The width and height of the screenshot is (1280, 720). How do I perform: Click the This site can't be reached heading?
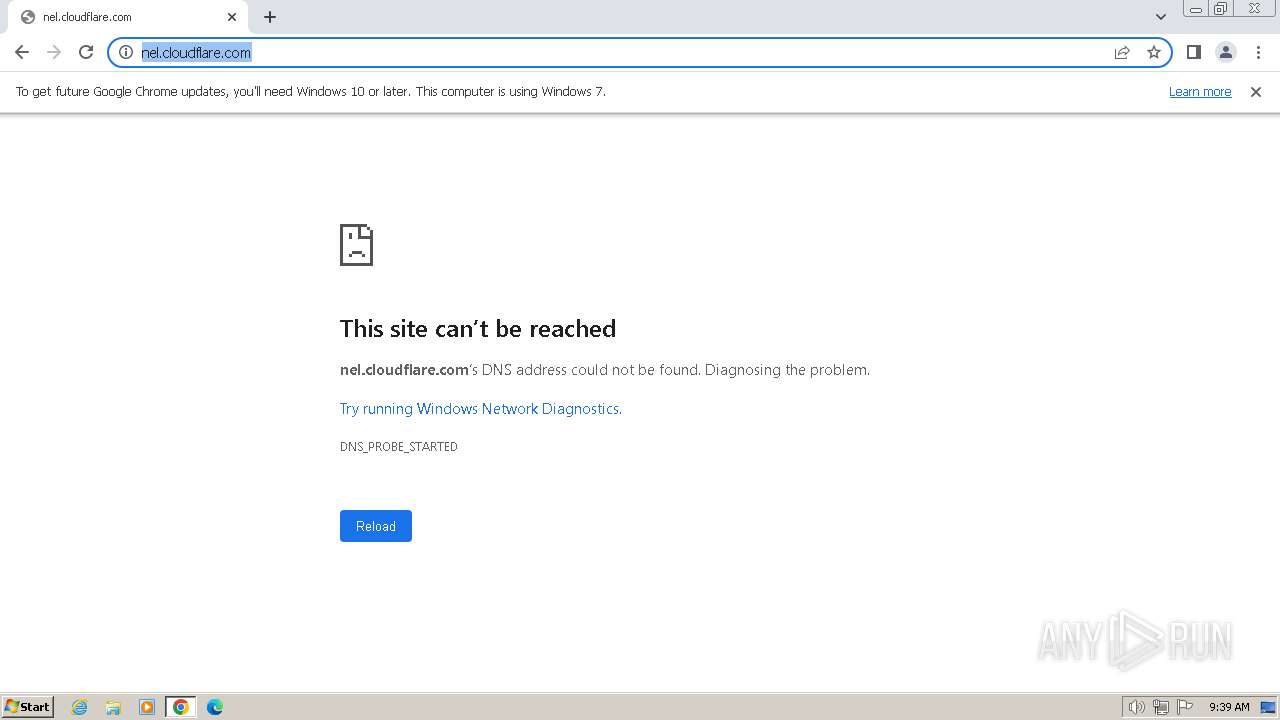(x=478, y=329)
